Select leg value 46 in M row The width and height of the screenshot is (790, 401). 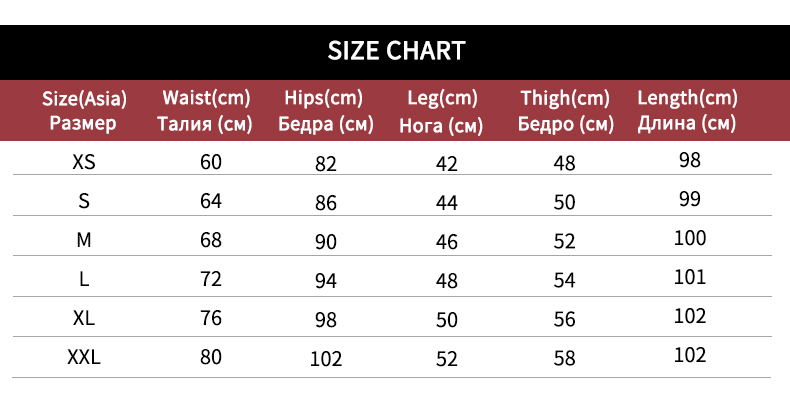pyautogui.click(x=446, y=242)
